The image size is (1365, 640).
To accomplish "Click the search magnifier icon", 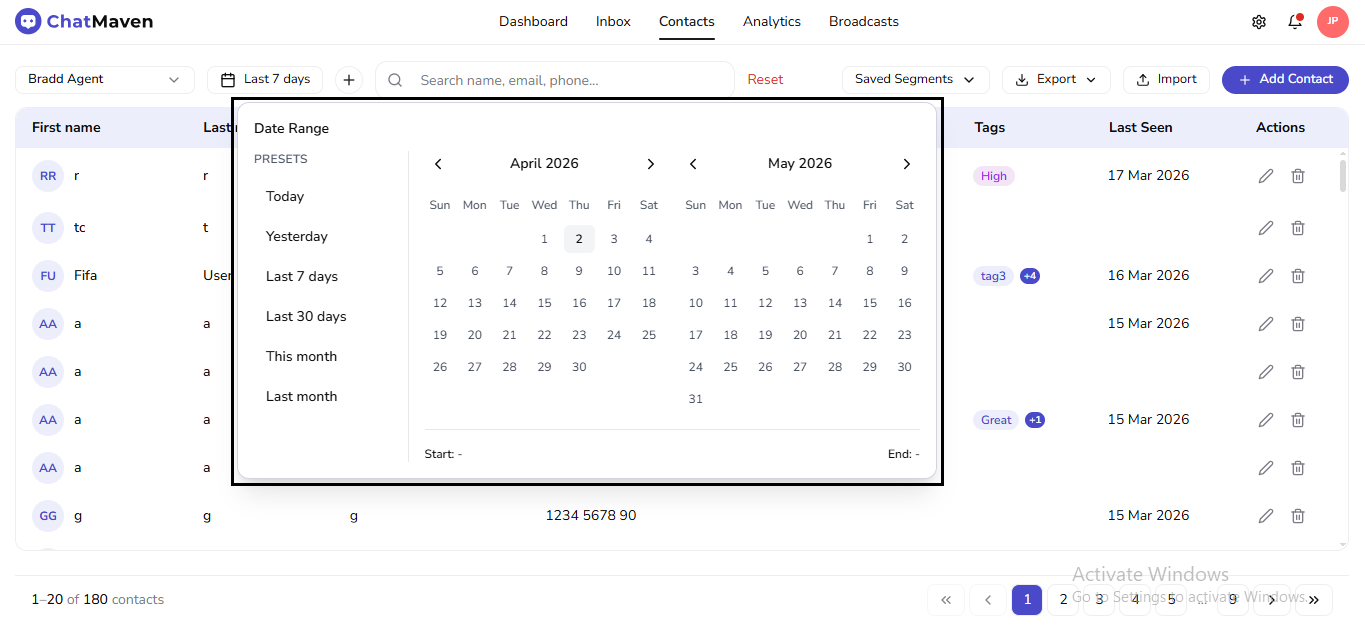I will click(x=394, y=79).
